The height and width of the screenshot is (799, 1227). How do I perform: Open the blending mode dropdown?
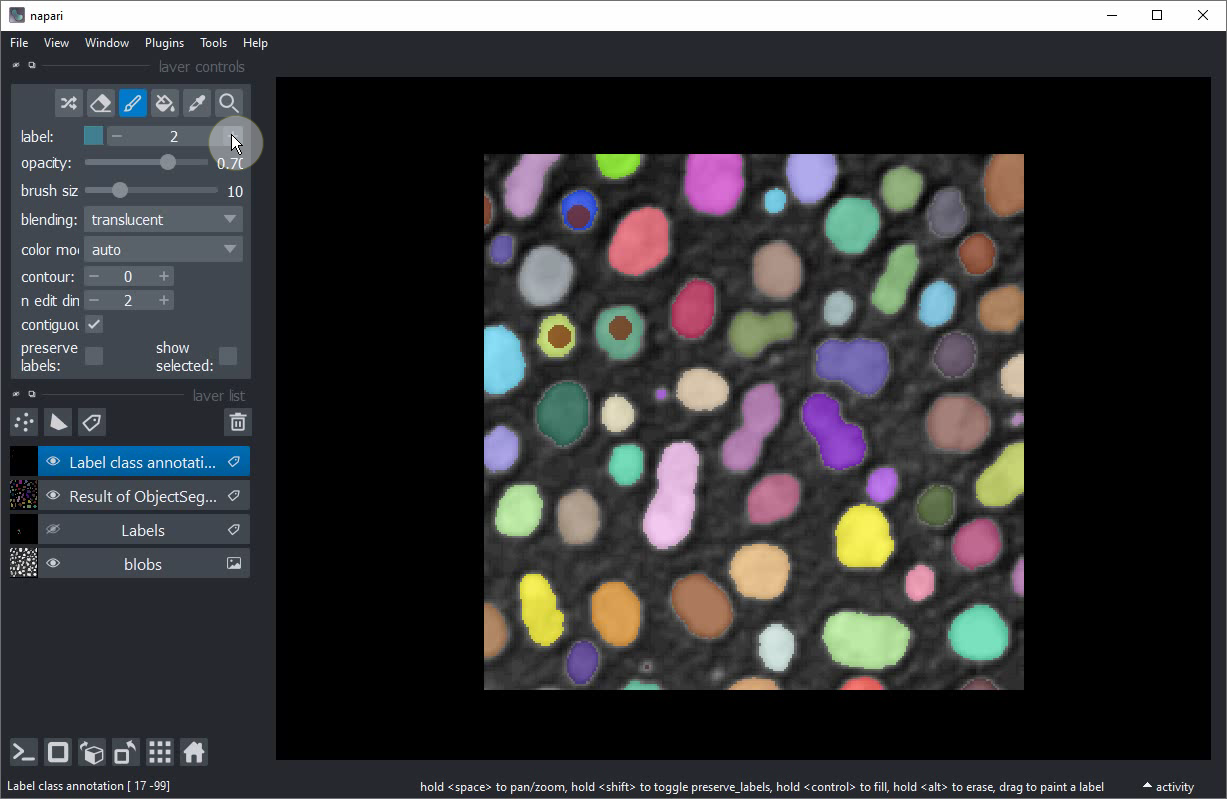163,219
